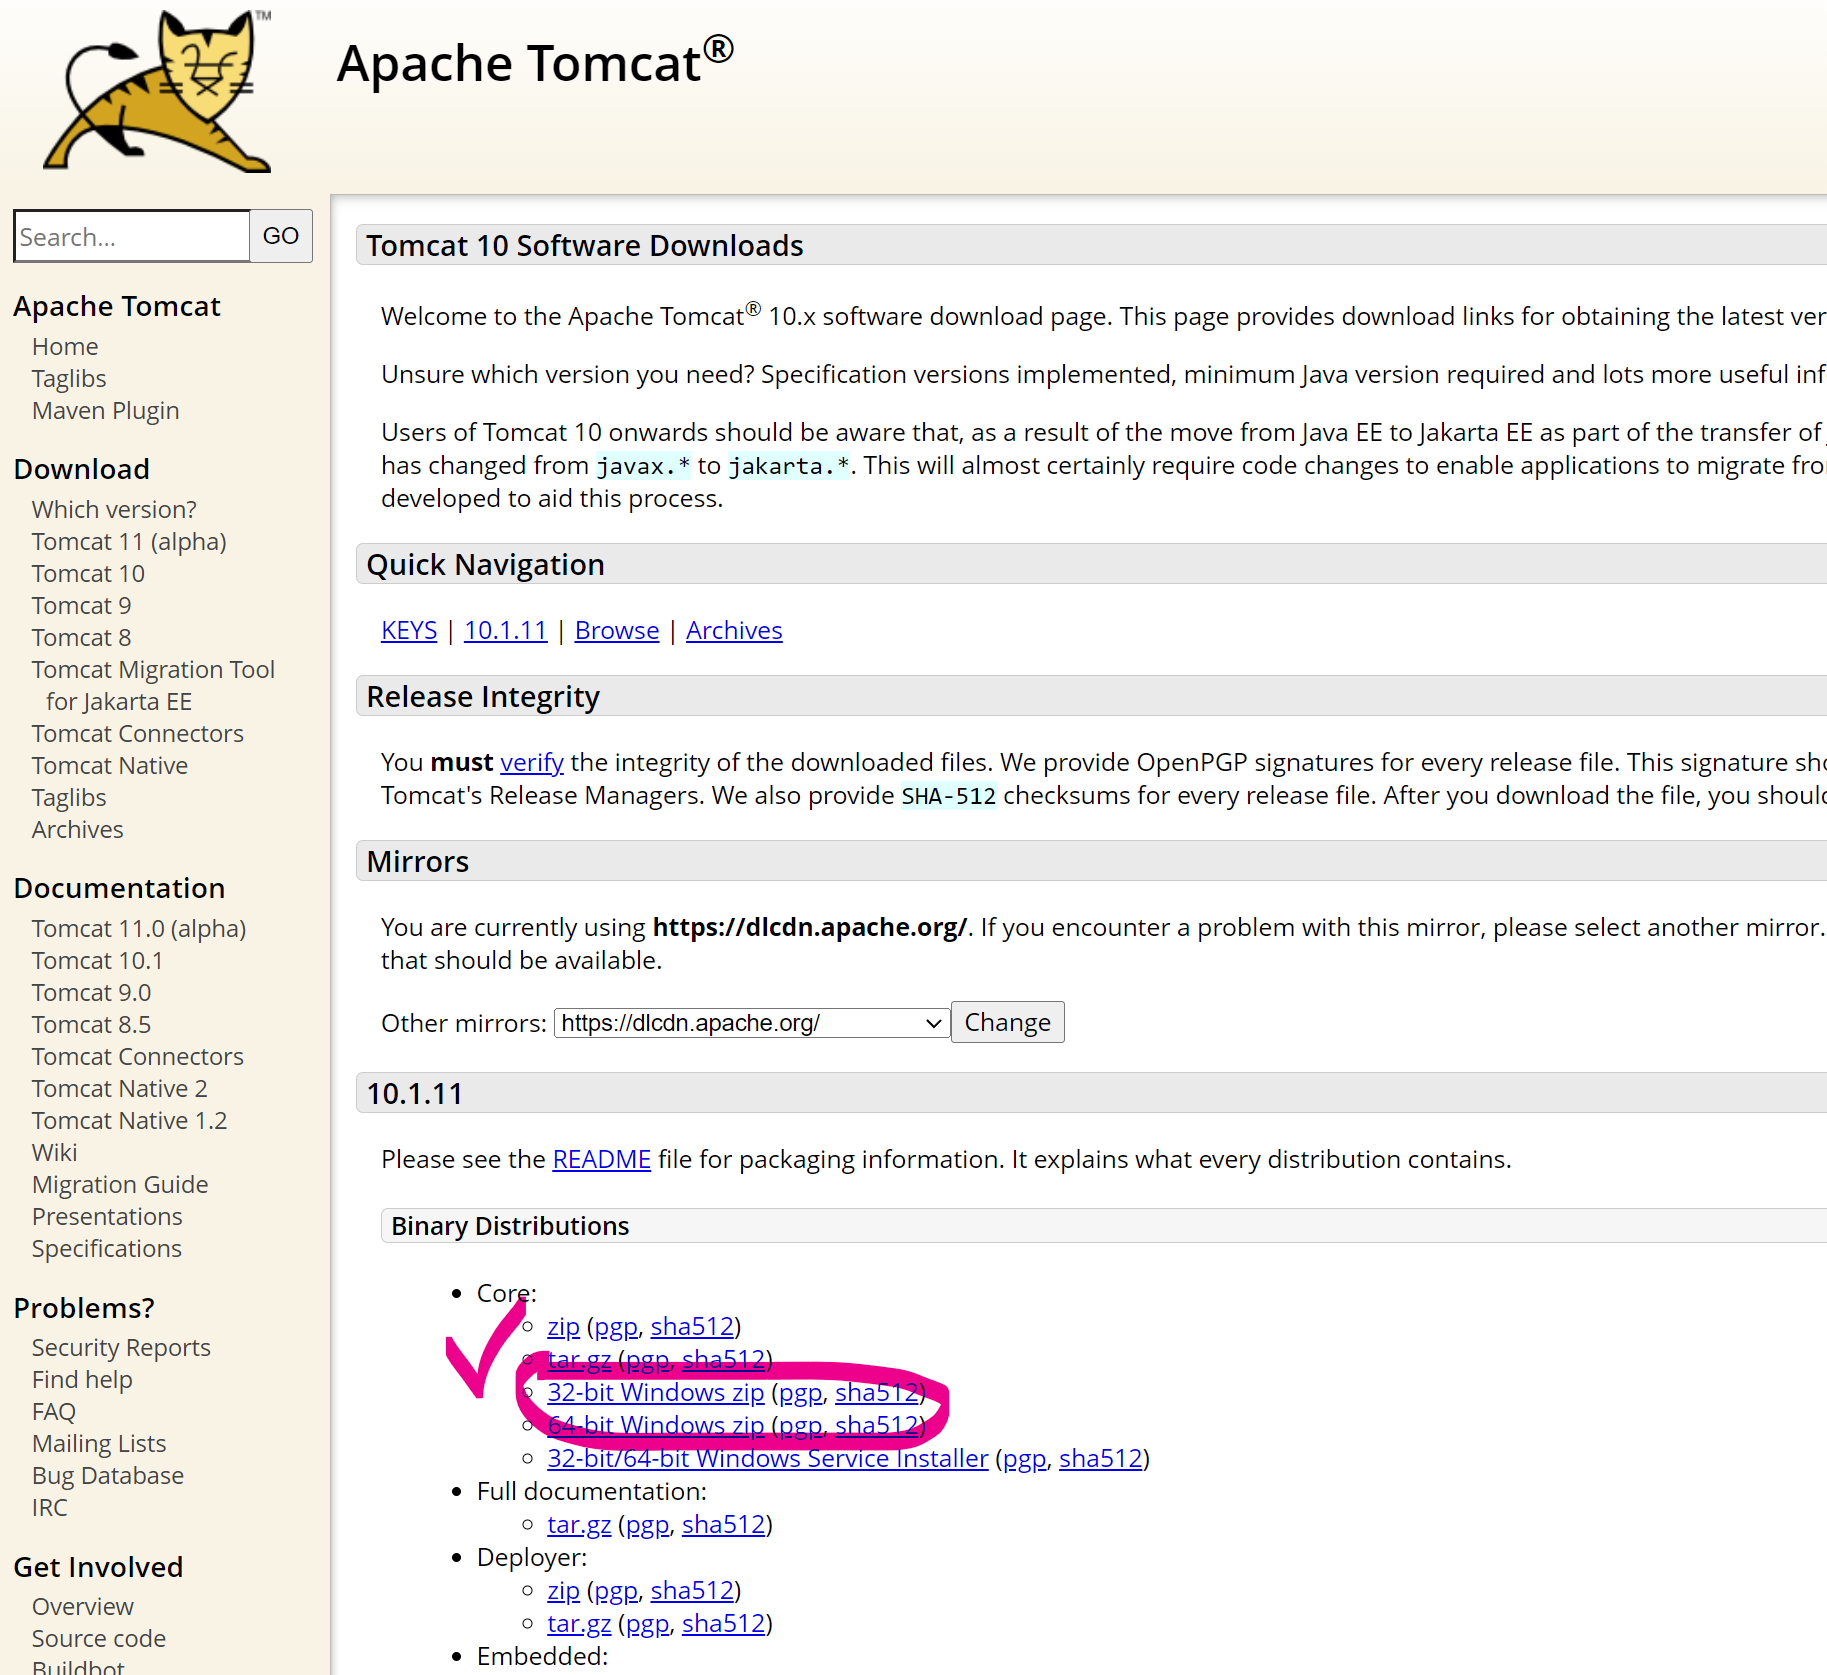Image resolution: width=1827 pixels, height=1675 pixels.
Task: Select Tomcat 10 download link
Action: 88,573
